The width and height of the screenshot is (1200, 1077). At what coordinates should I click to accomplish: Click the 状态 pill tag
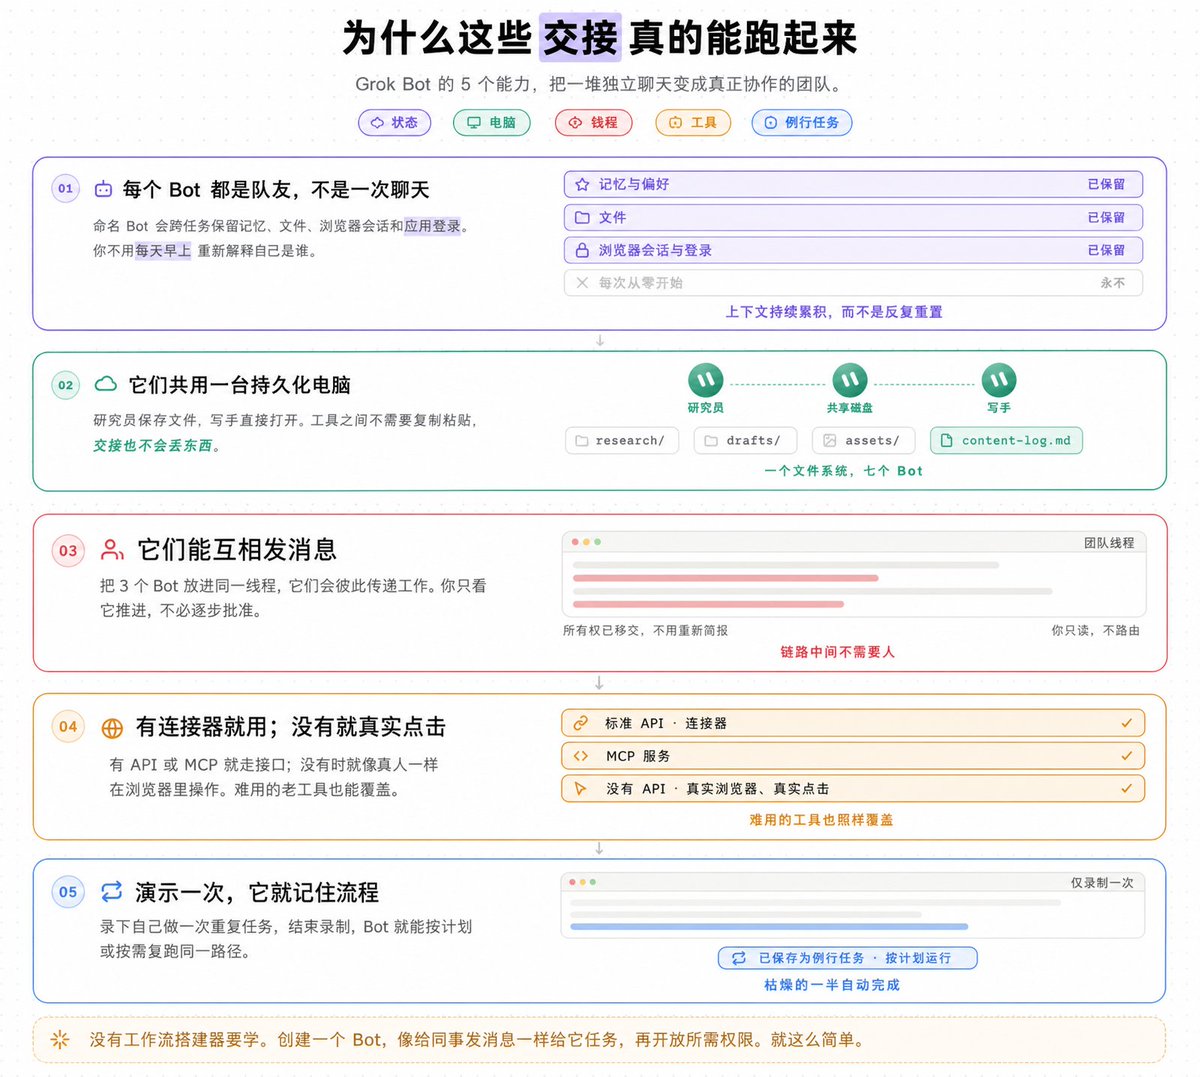tap(394, 123)
